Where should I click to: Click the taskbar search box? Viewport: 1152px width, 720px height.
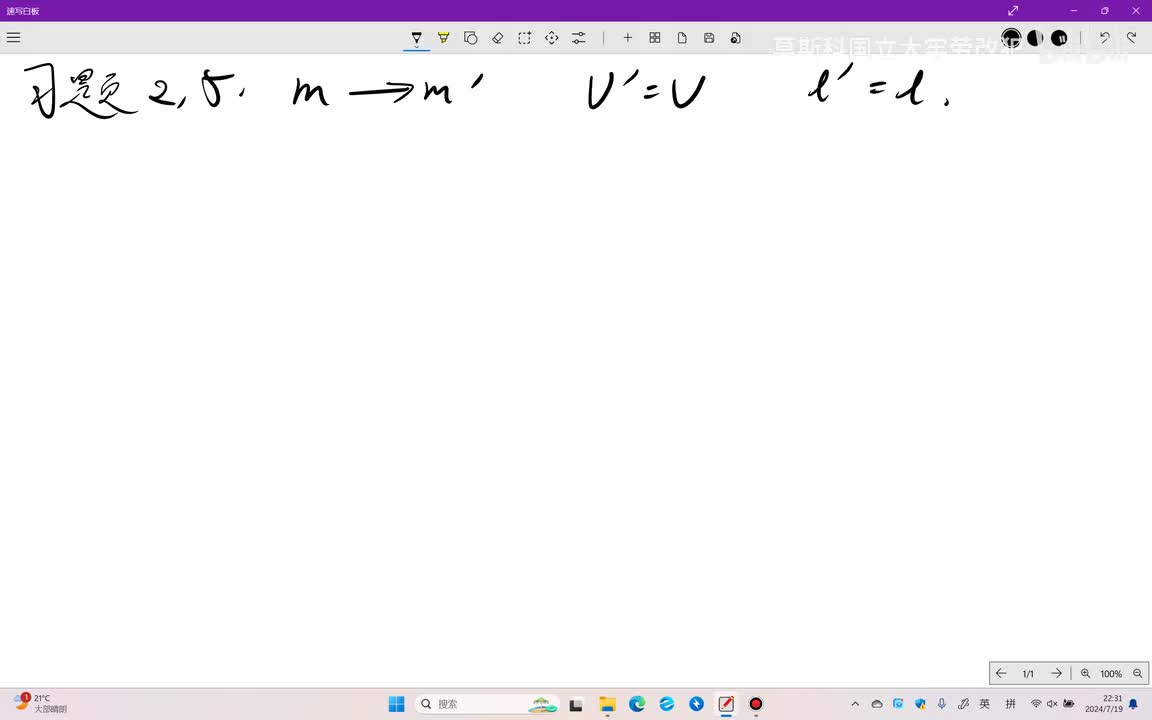(x=486, y=704)
